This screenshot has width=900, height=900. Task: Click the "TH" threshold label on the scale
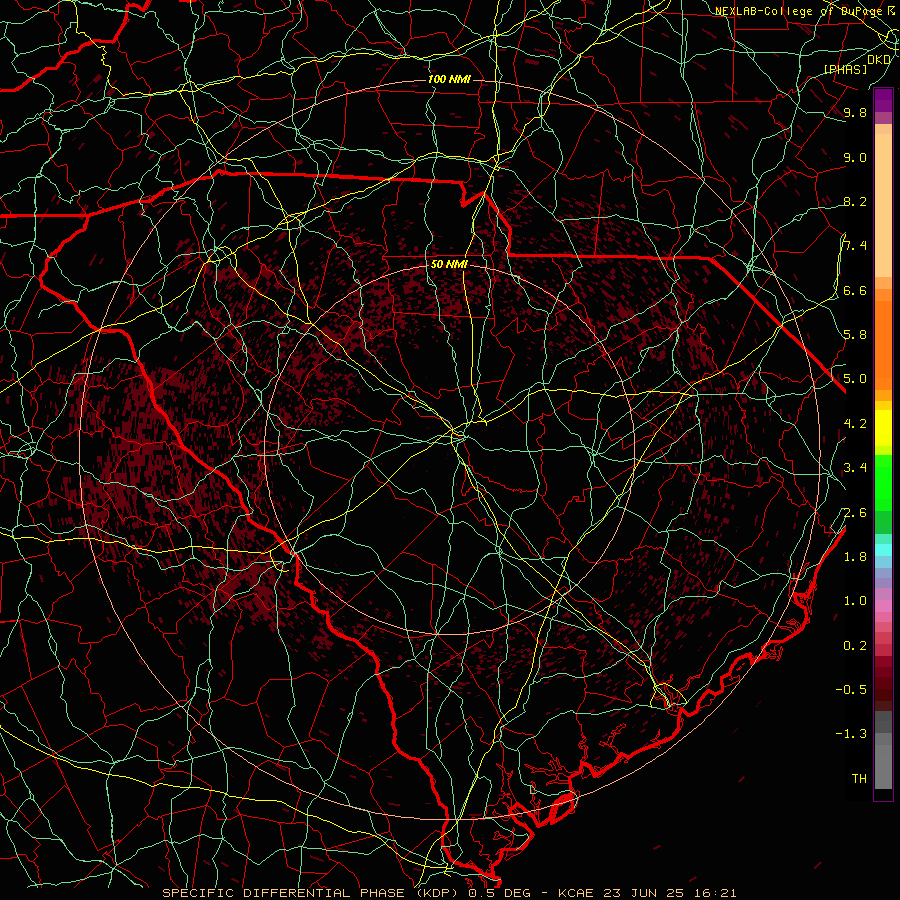pos(859,779)
